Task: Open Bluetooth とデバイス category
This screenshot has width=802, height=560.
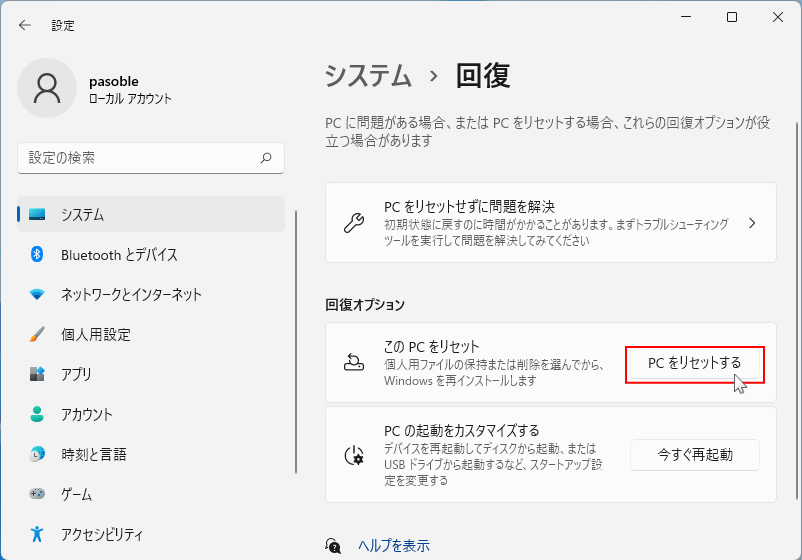Action: pyautogui.click(x=151, y=254)
